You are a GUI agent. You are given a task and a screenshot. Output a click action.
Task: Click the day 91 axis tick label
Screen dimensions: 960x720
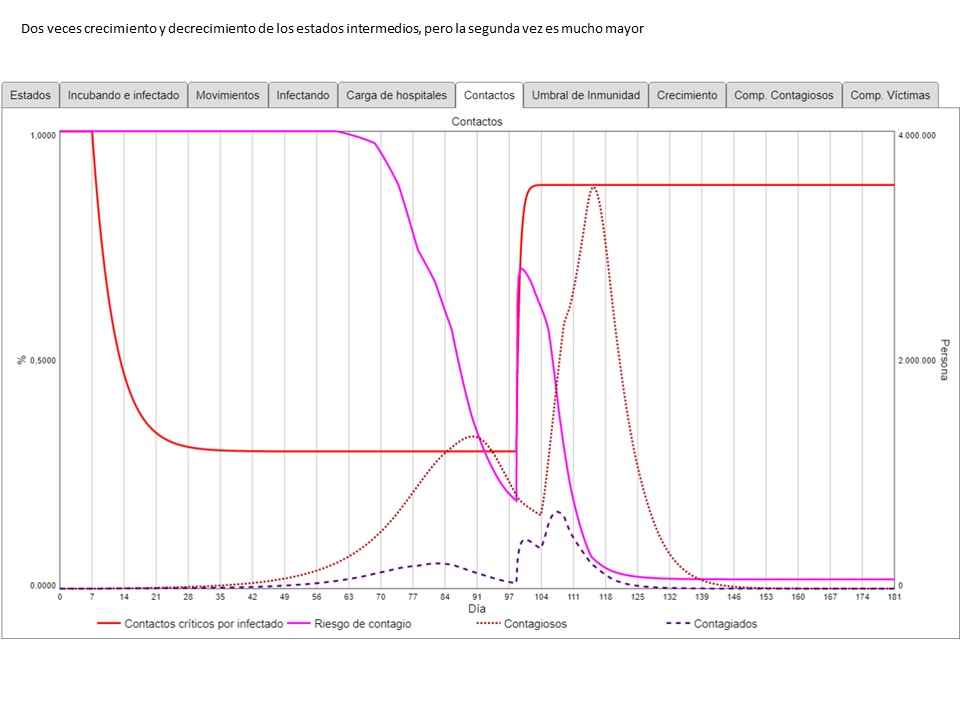(x=477, y=596)
